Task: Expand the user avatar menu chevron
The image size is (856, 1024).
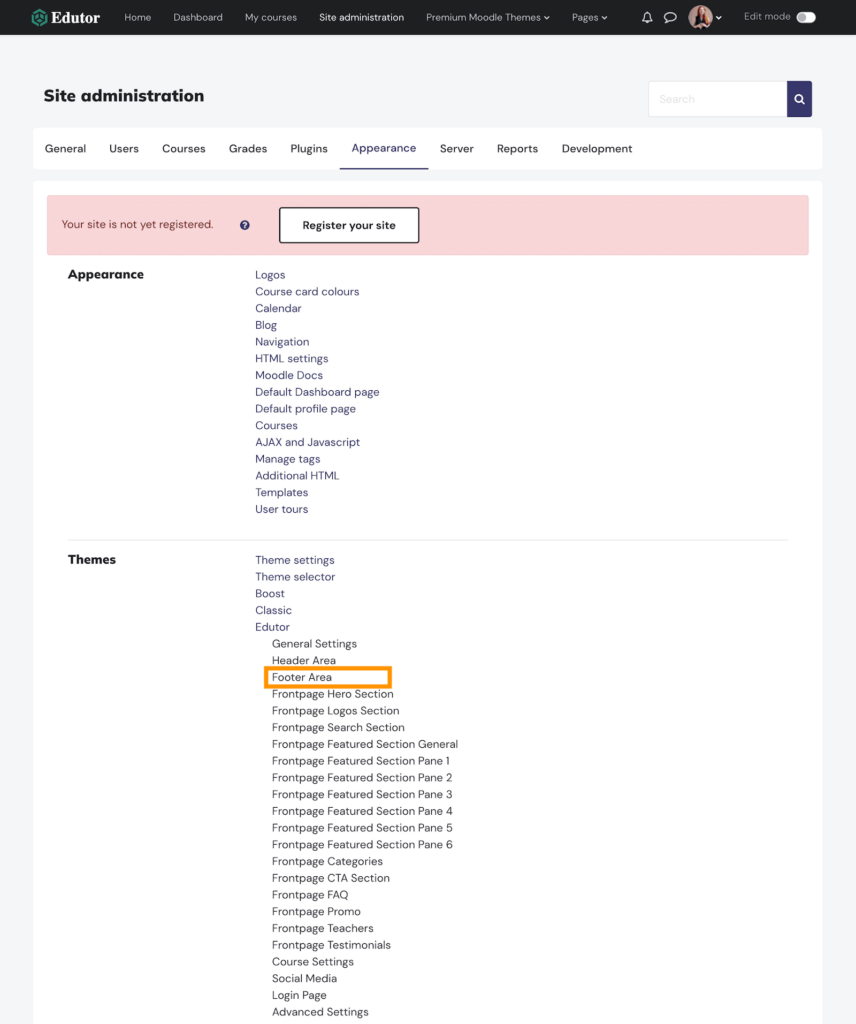Action: [718, 17]
